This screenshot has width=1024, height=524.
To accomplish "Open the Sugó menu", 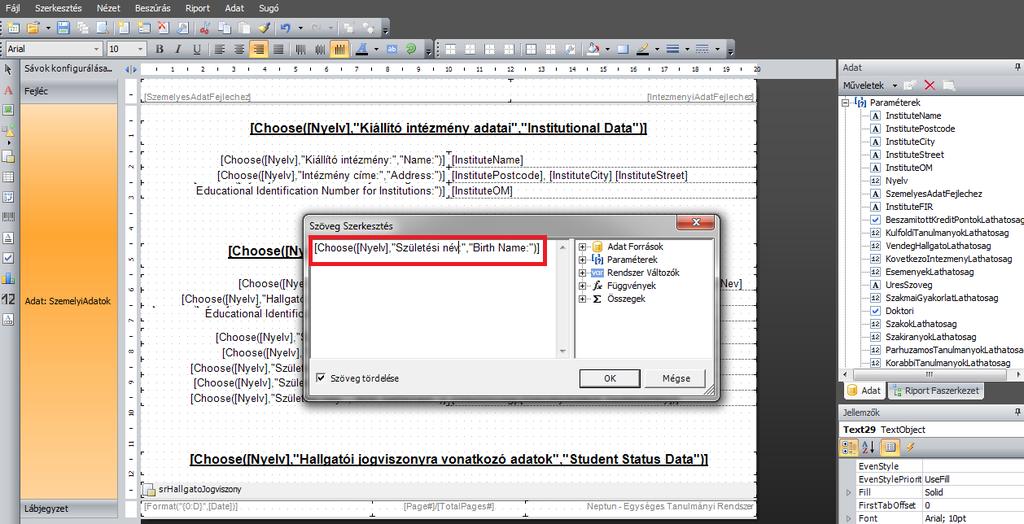I will point(268,8).
